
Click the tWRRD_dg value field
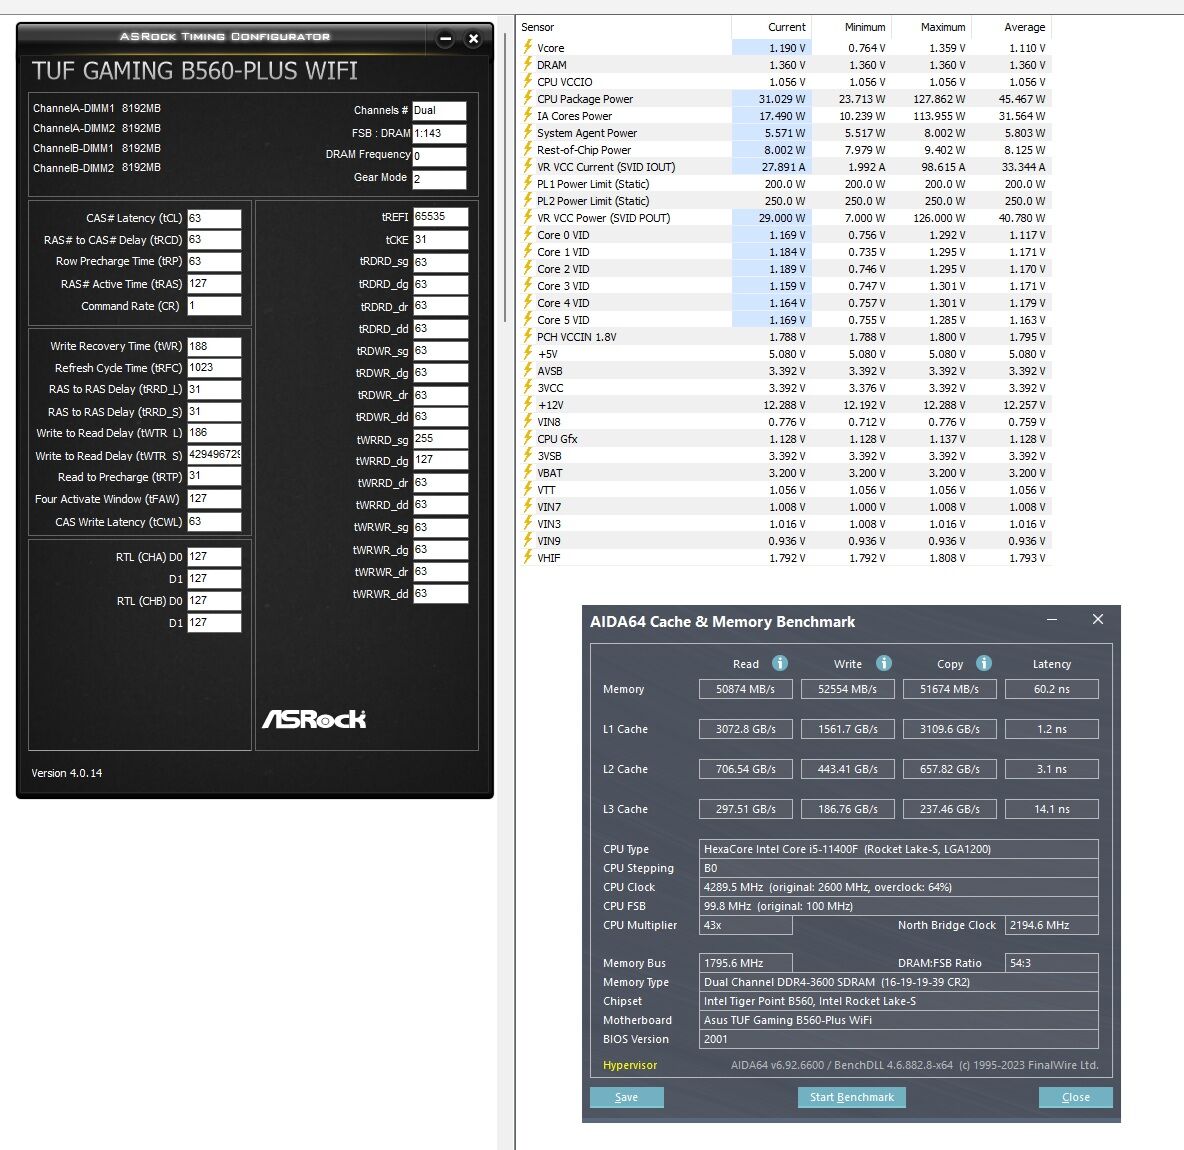point(441,460)
